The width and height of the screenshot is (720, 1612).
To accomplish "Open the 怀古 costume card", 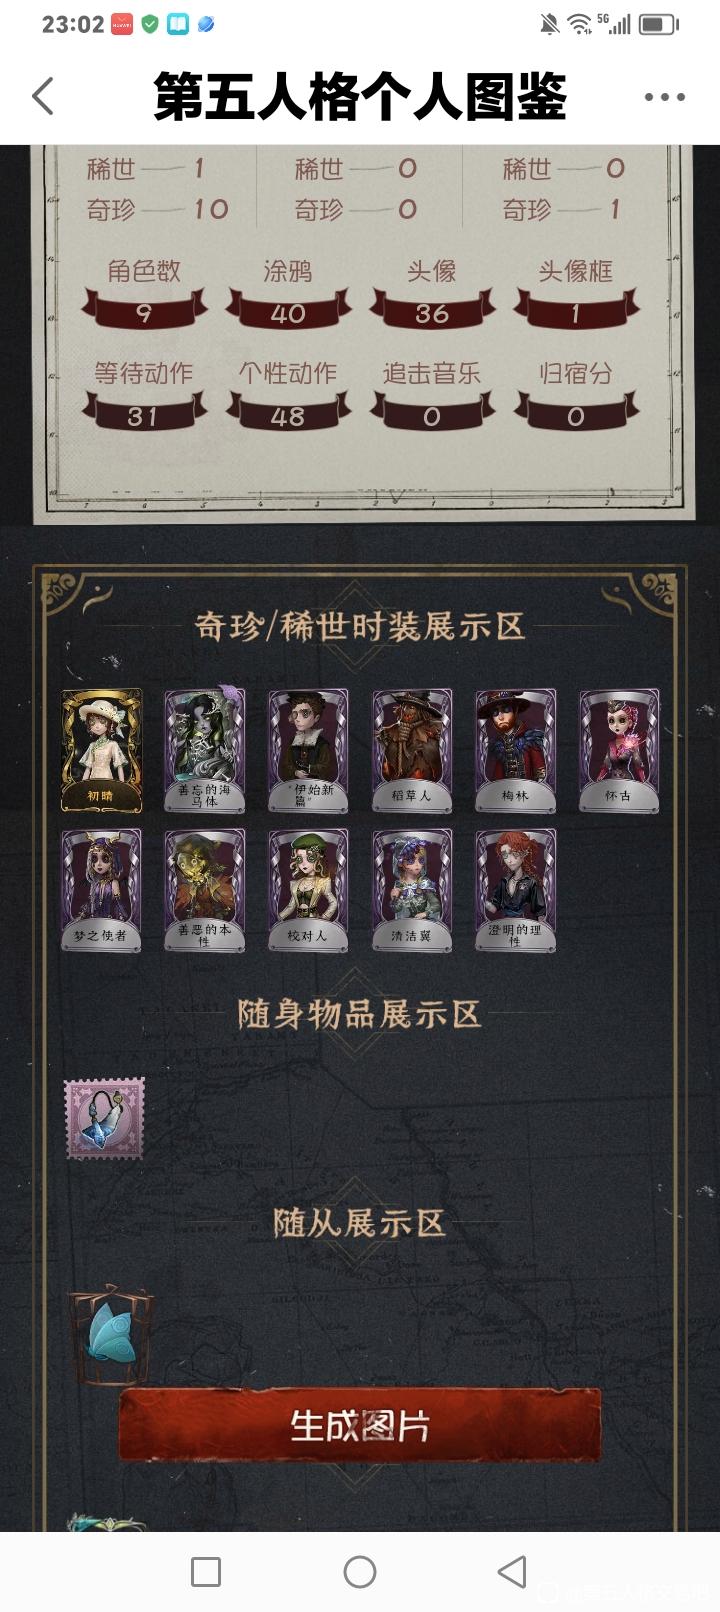I will (619, 750).
